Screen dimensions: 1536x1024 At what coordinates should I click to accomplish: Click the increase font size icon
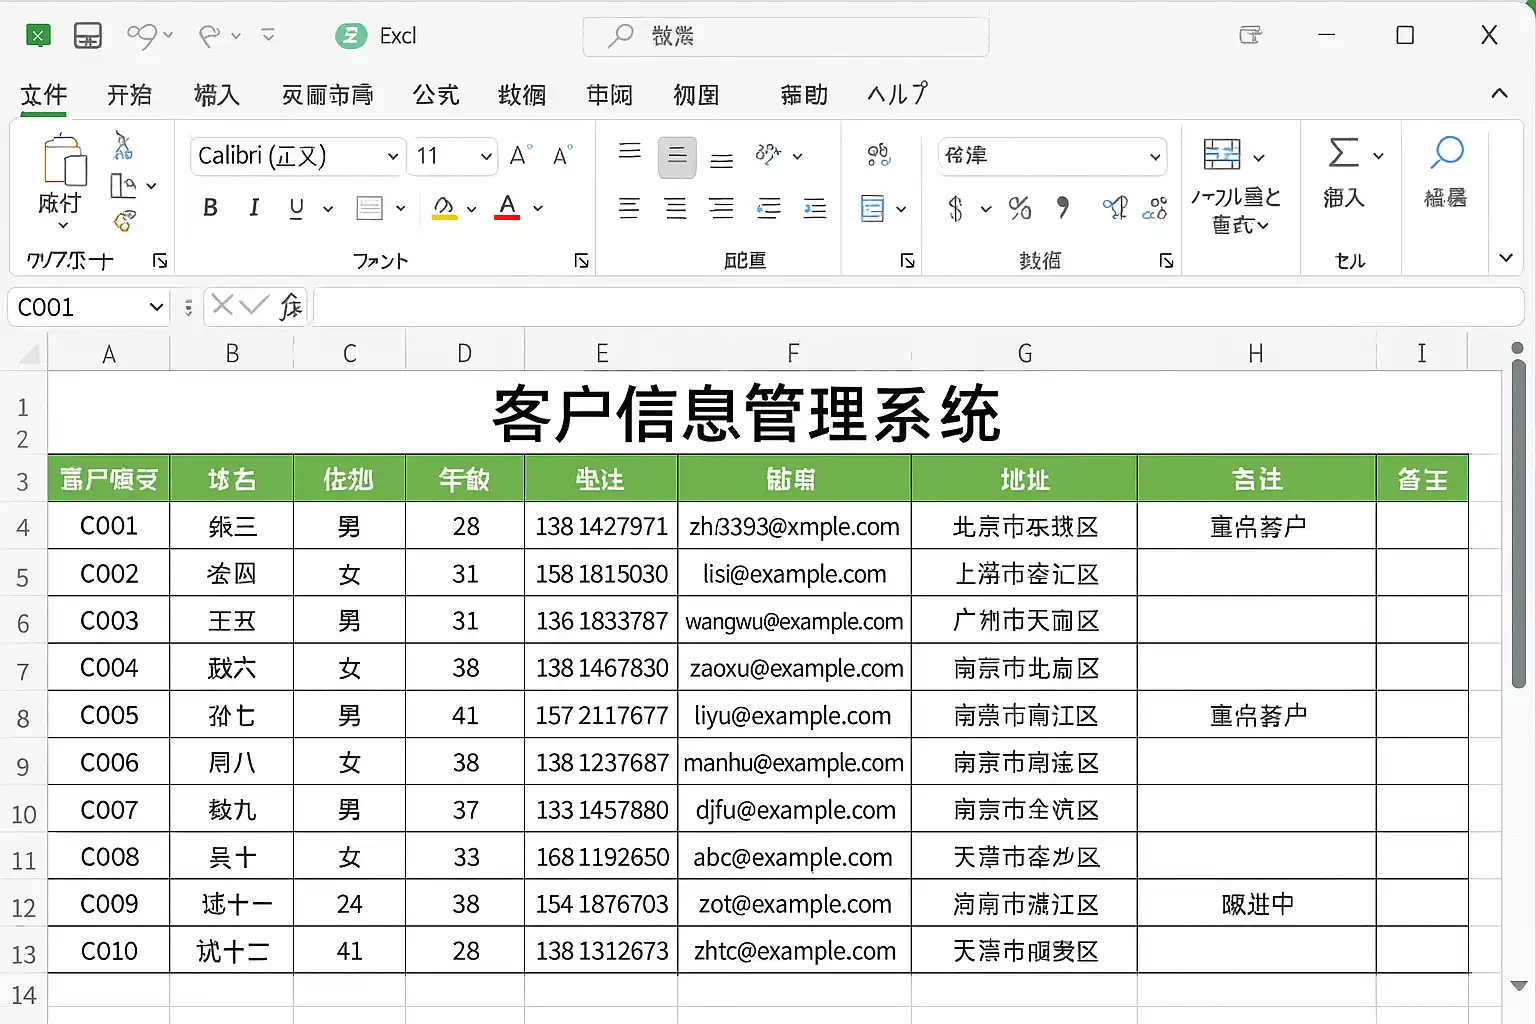click(x=520, y=156)
